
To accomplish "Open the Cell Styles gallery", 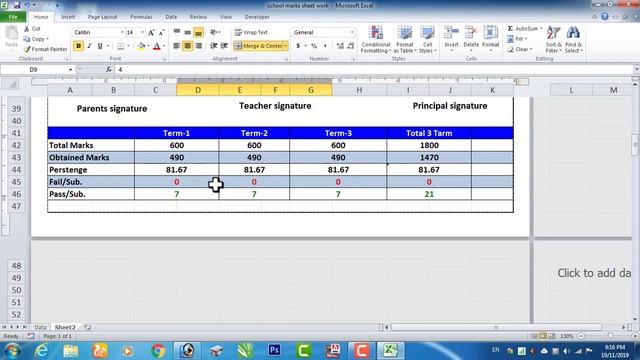I will tap(427, 39).
